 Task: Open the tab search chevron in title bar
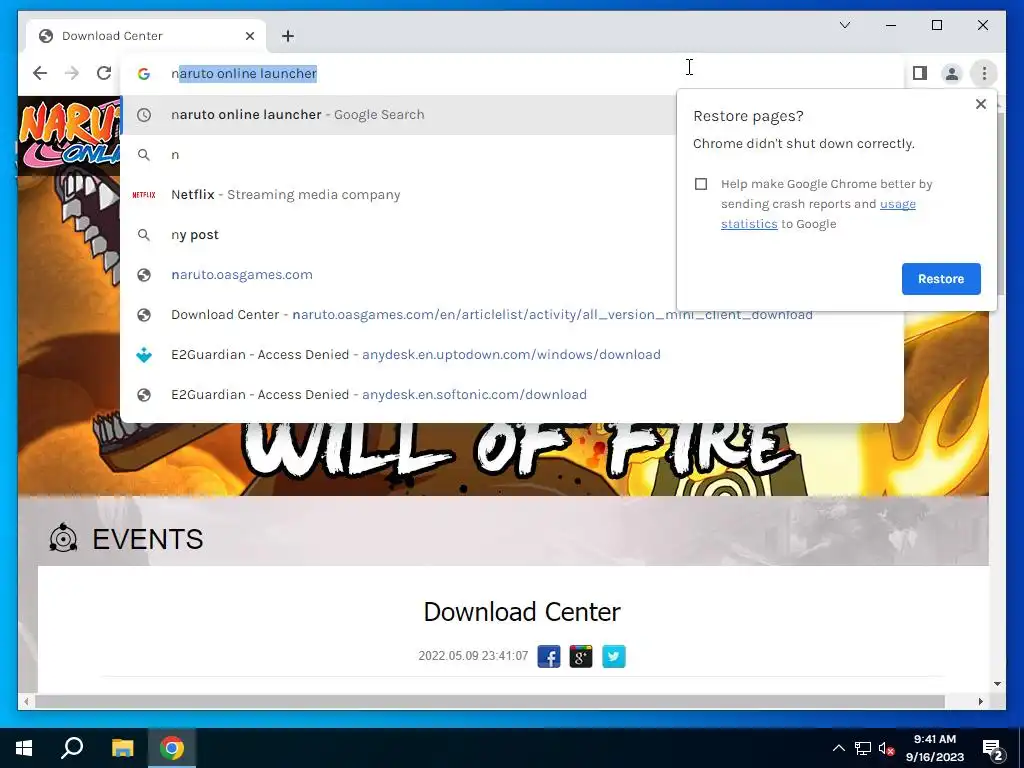point(844,25)
